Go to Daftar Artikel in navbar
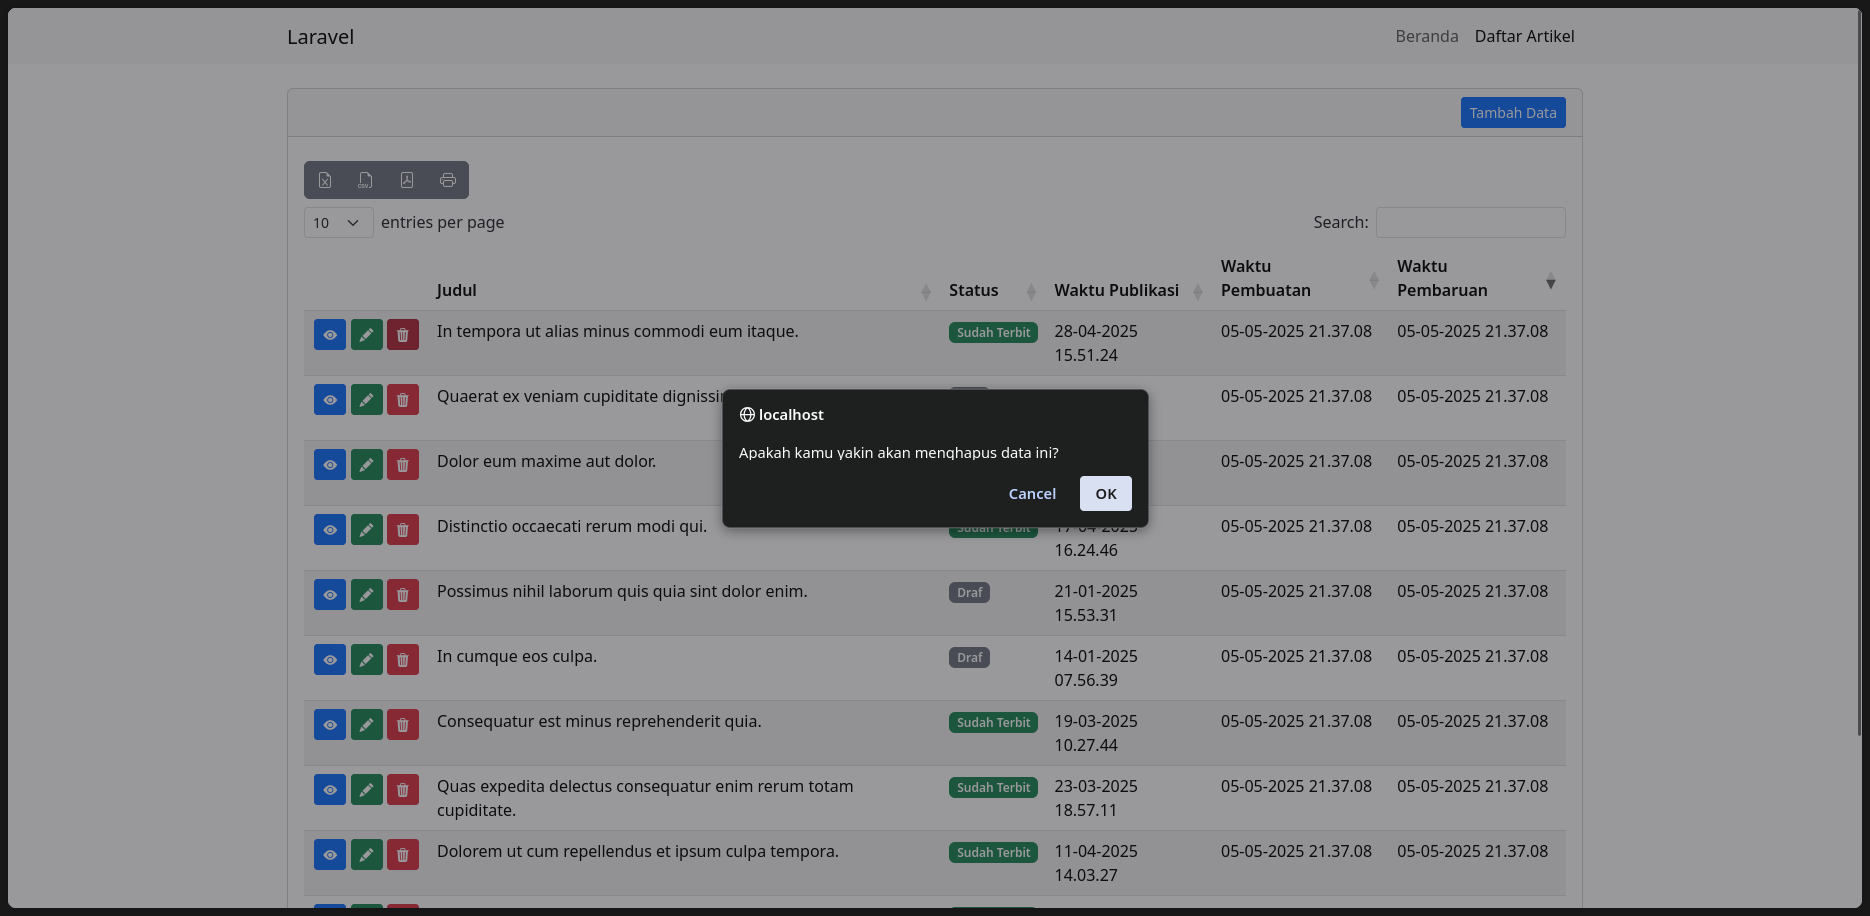This screenshot has width=1870, height=916. (x=1524, y=36)
